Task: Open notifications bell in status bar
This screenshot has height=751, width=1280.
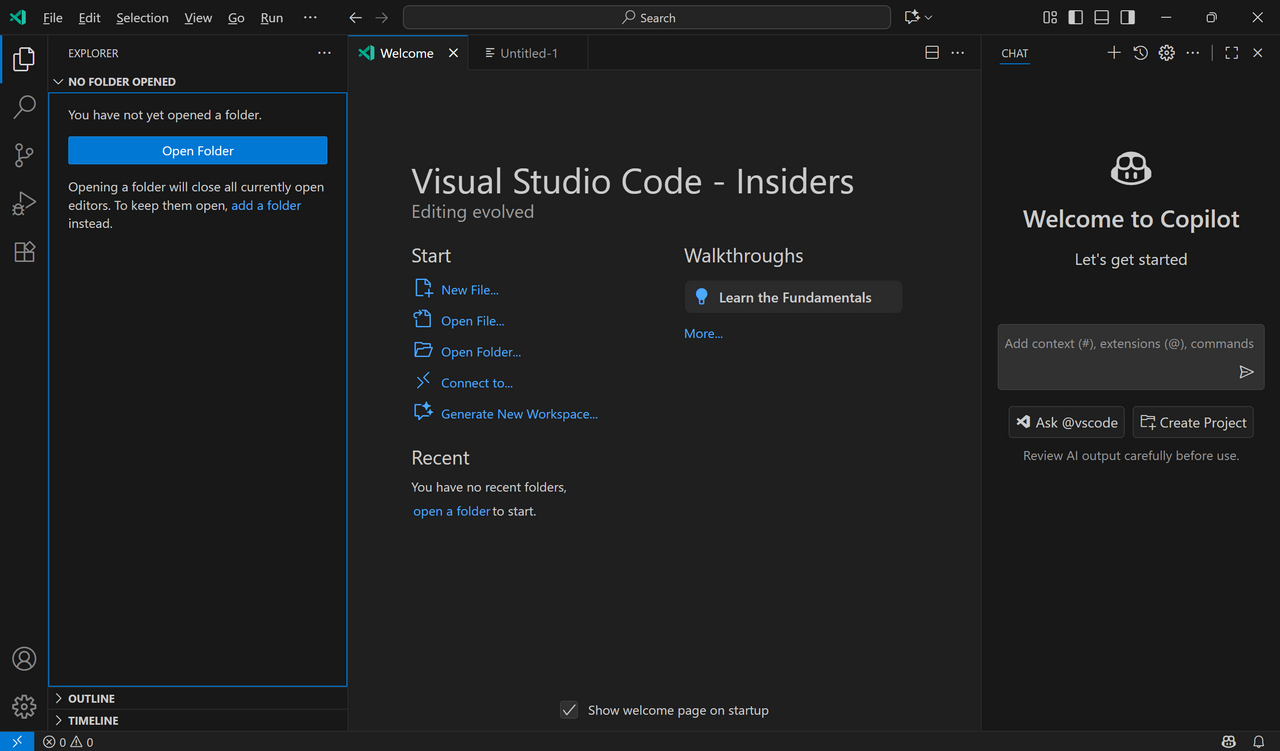Action: (1258, 742)
